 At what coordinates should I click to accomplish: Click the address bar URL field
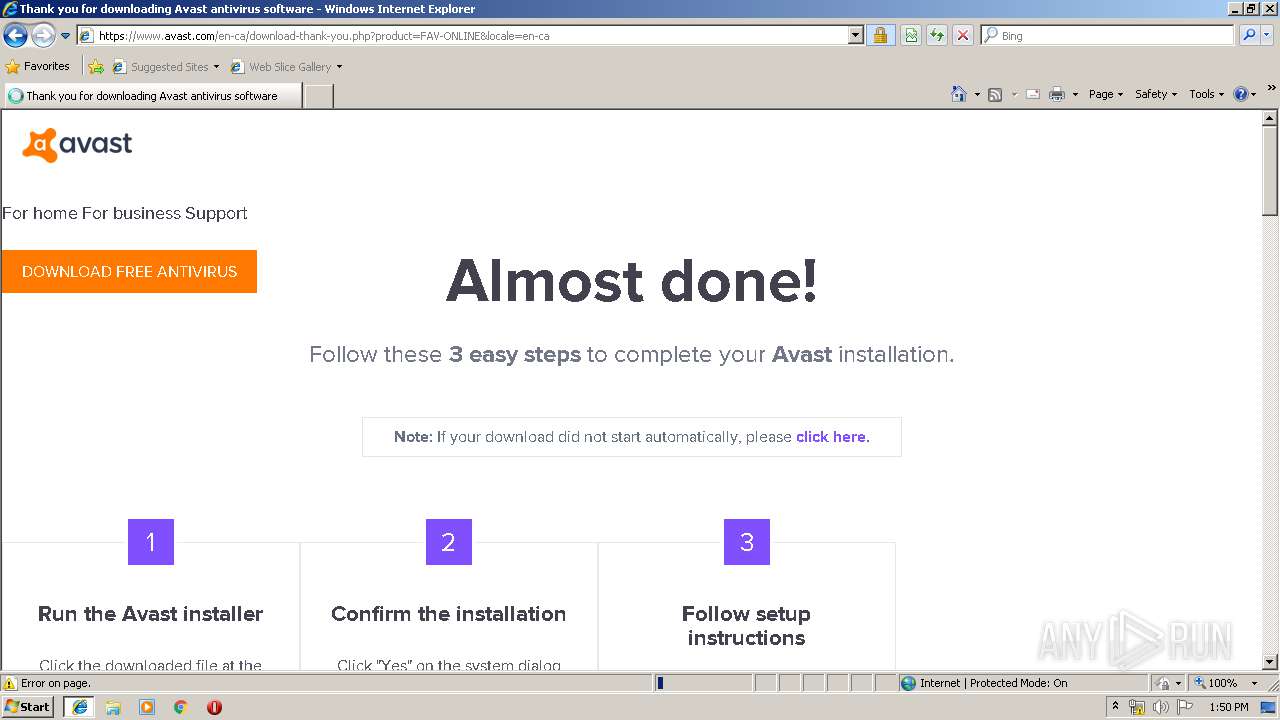click(x=462, y=36)
